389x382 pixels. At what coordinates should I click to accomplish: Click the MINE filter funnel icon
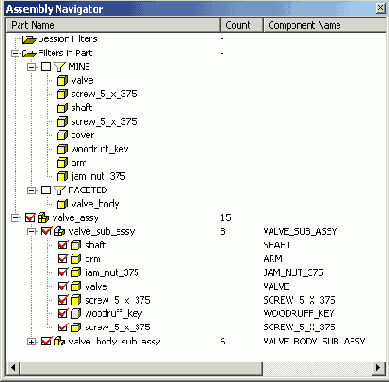click(x=59, y=67)
